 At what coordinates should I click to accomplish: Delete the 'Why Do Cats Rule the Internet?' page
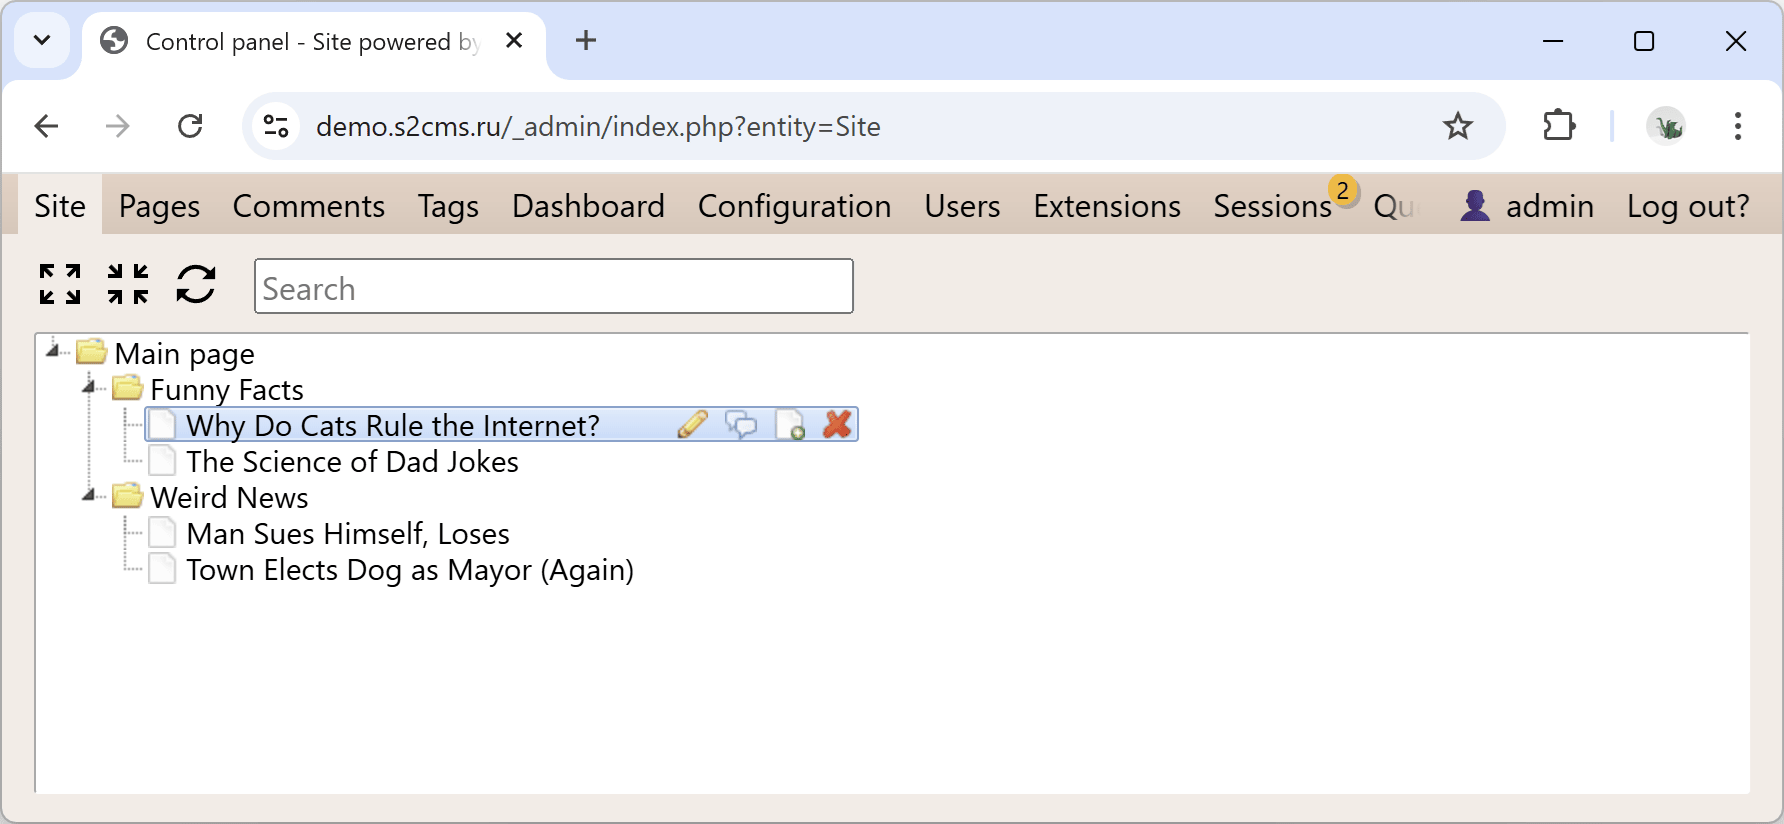(x=837, y=425)
